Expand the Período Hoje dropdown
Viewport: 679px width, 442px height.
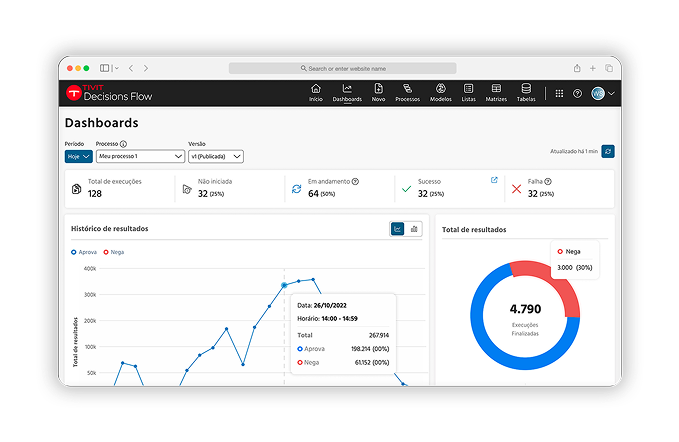[x=78, y=156]
